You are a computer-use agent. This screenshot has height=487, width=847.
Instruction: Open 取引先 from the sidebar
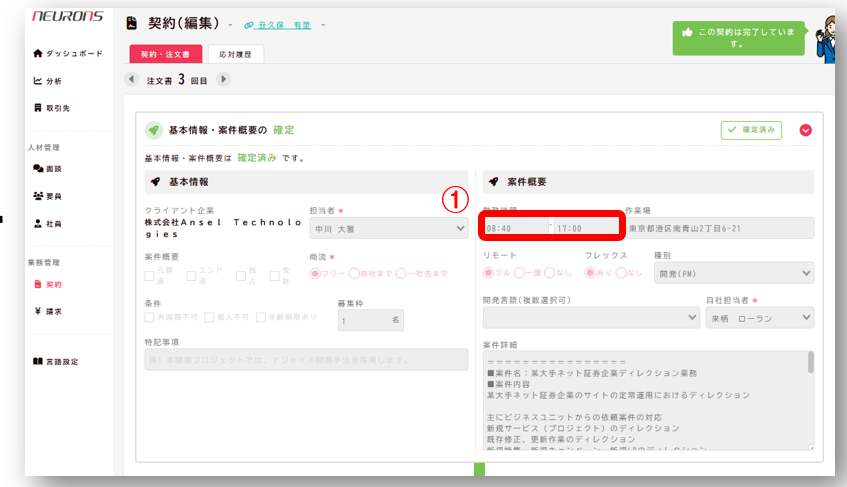(x=38, y=108)
